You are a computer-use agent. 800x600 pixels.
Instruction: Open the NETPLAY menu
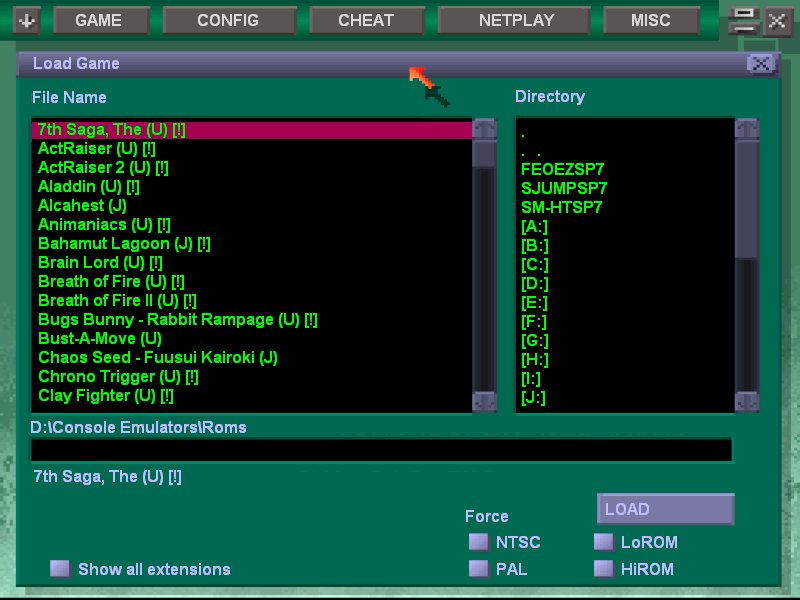point(514,20)
